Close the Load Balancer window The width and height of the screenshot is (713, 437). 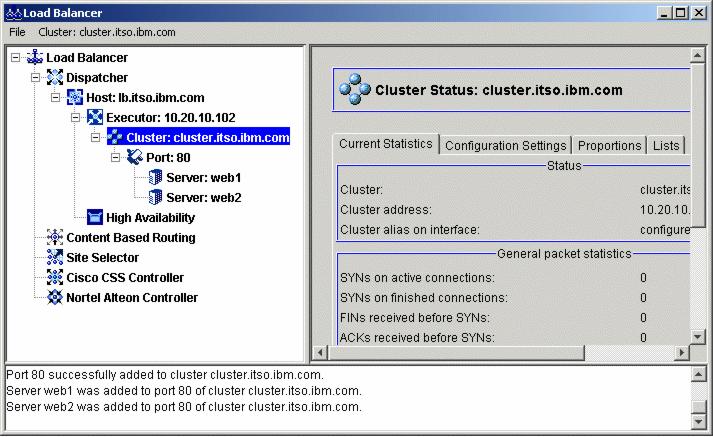699,13
